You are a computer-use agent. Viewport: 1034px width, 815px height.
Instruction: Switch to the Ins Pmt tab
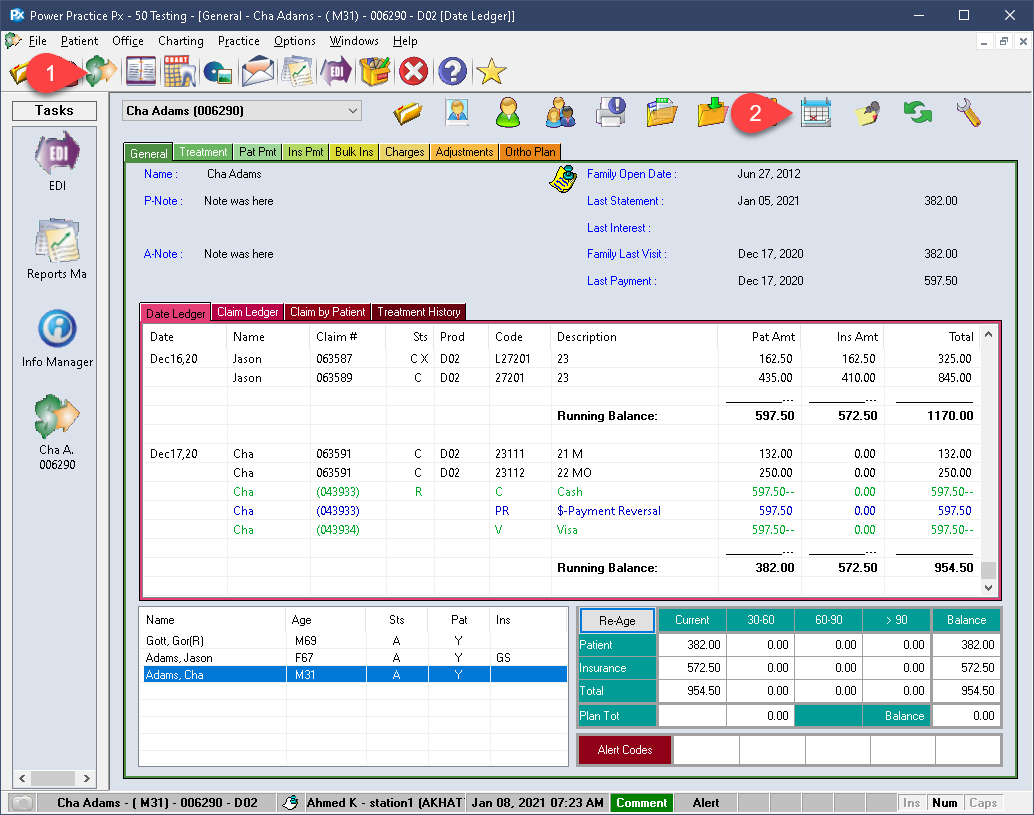(305, 152)
